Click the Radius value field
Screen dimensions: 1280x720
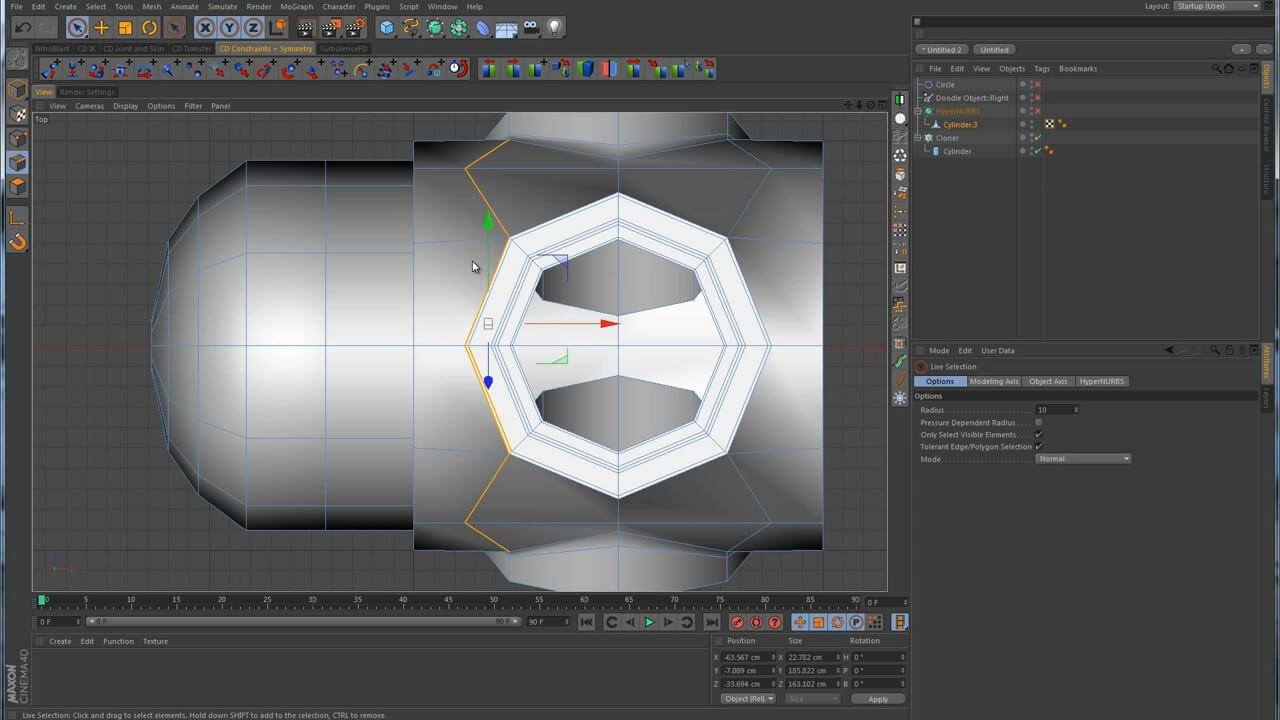tap(1054, 410)
